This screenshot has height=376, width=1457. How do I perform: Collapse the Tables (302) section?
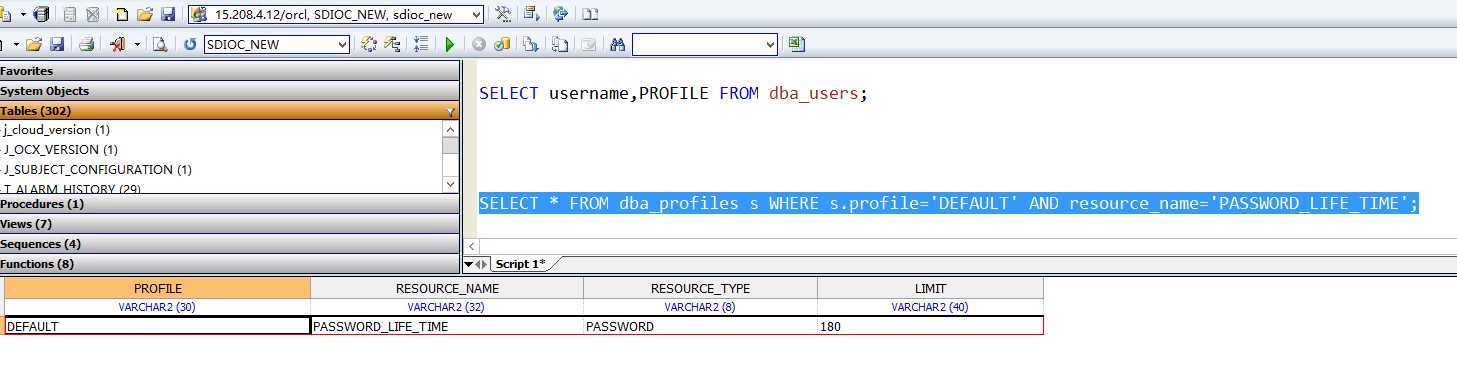point(229,111)
